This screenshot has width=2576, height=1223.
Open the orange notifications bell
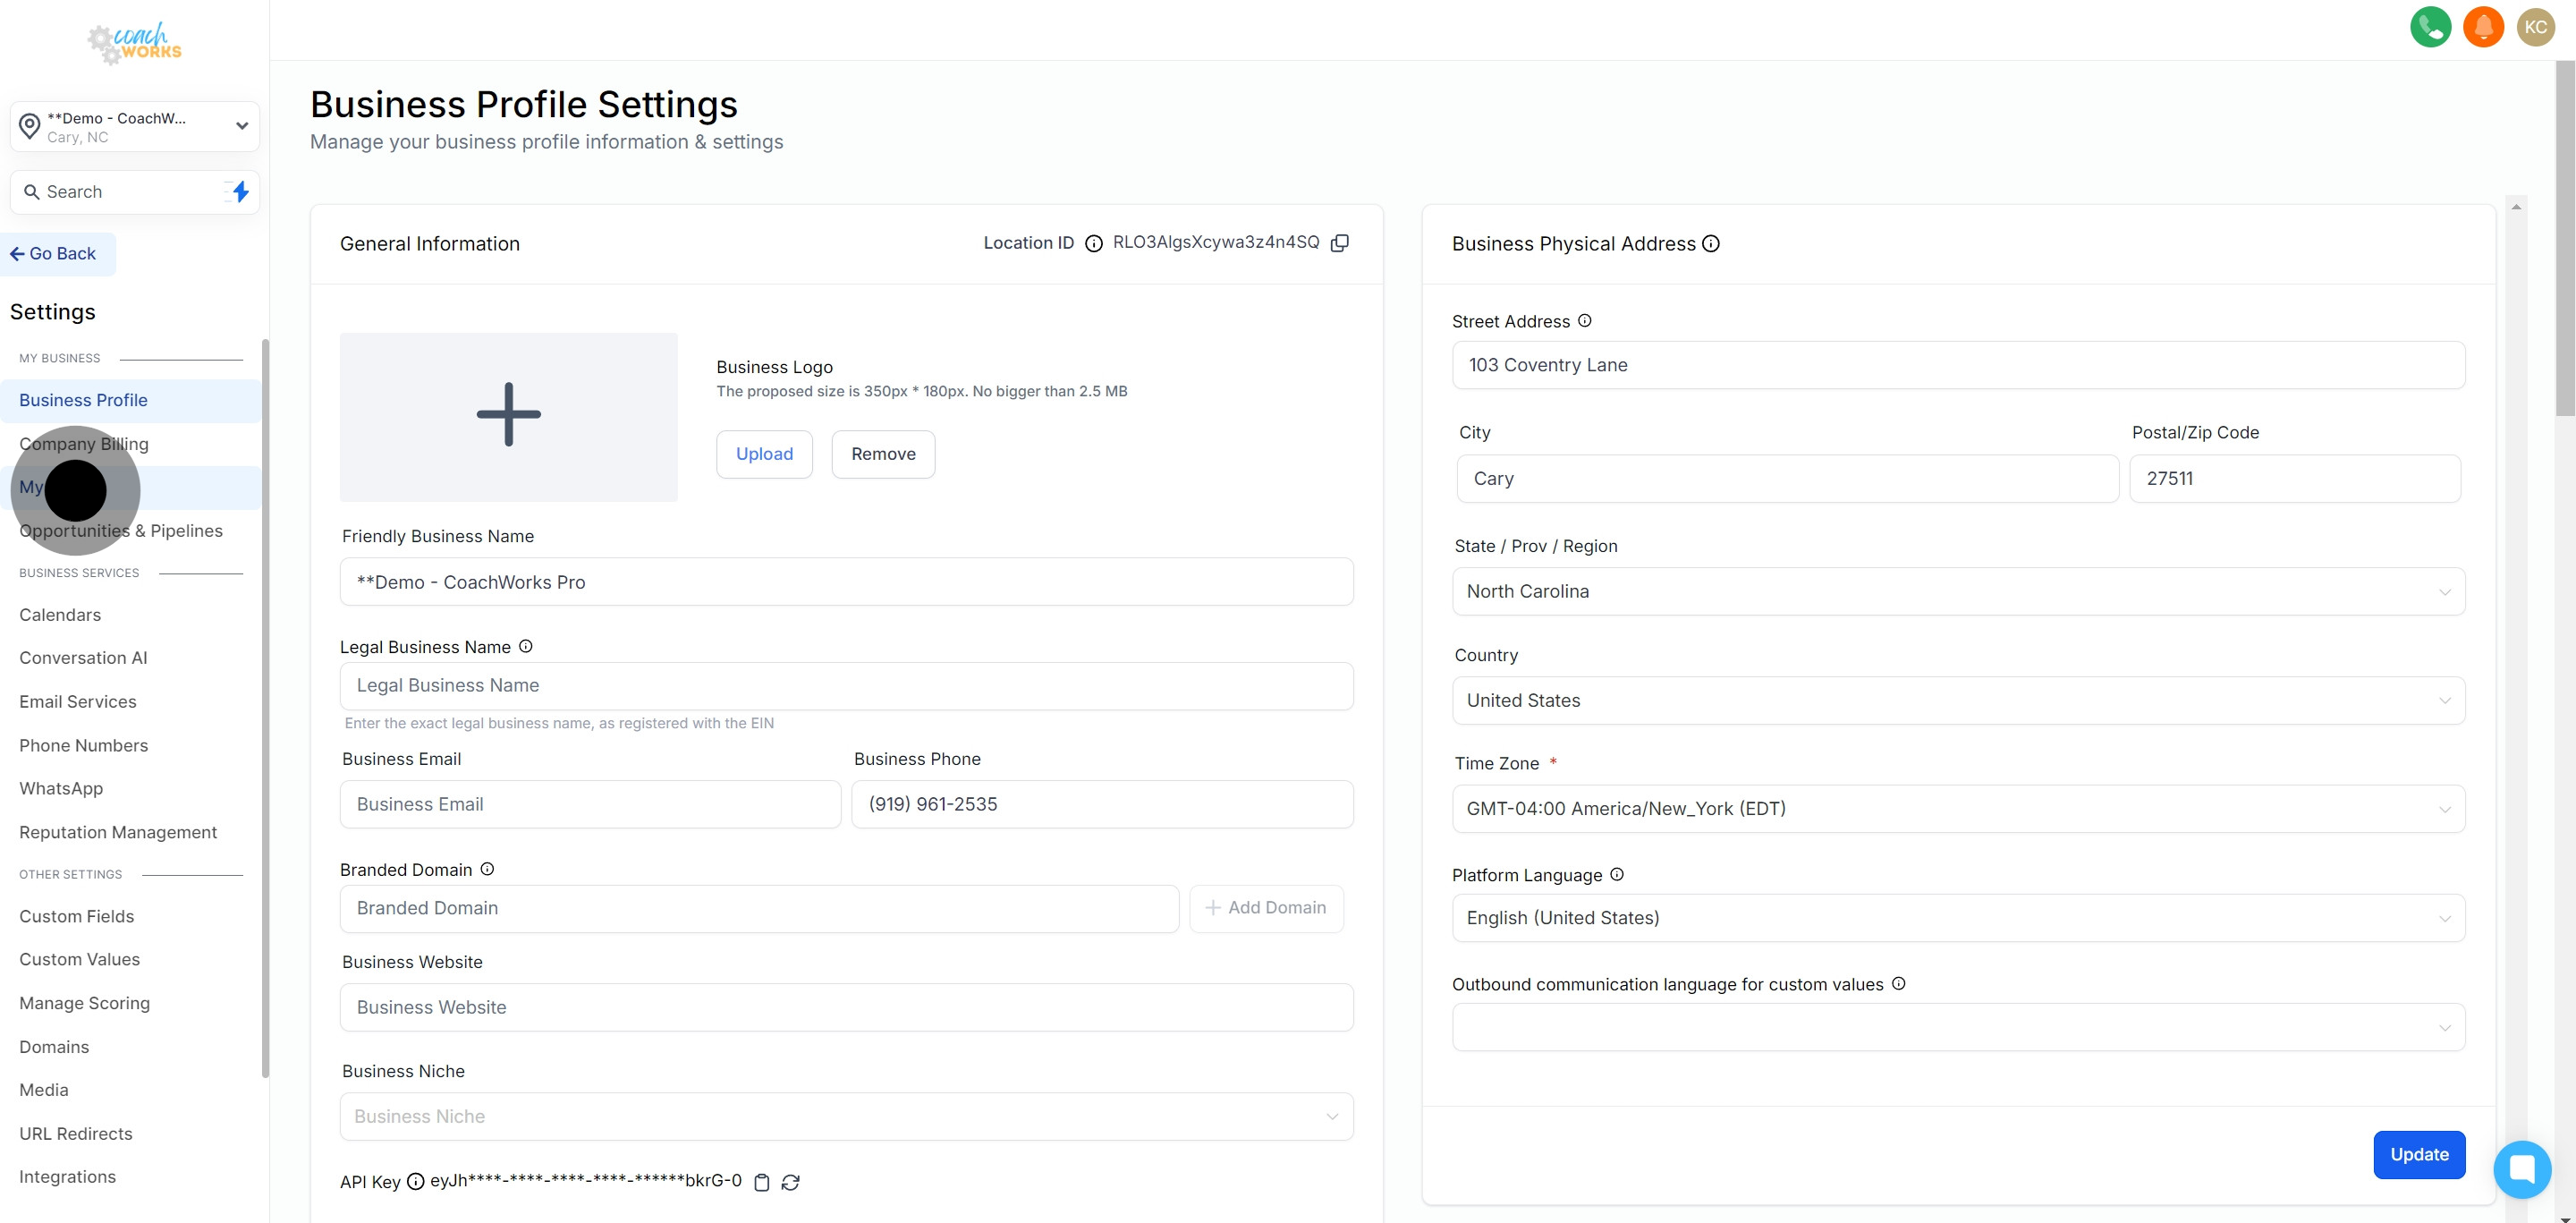coord(2483,27)
